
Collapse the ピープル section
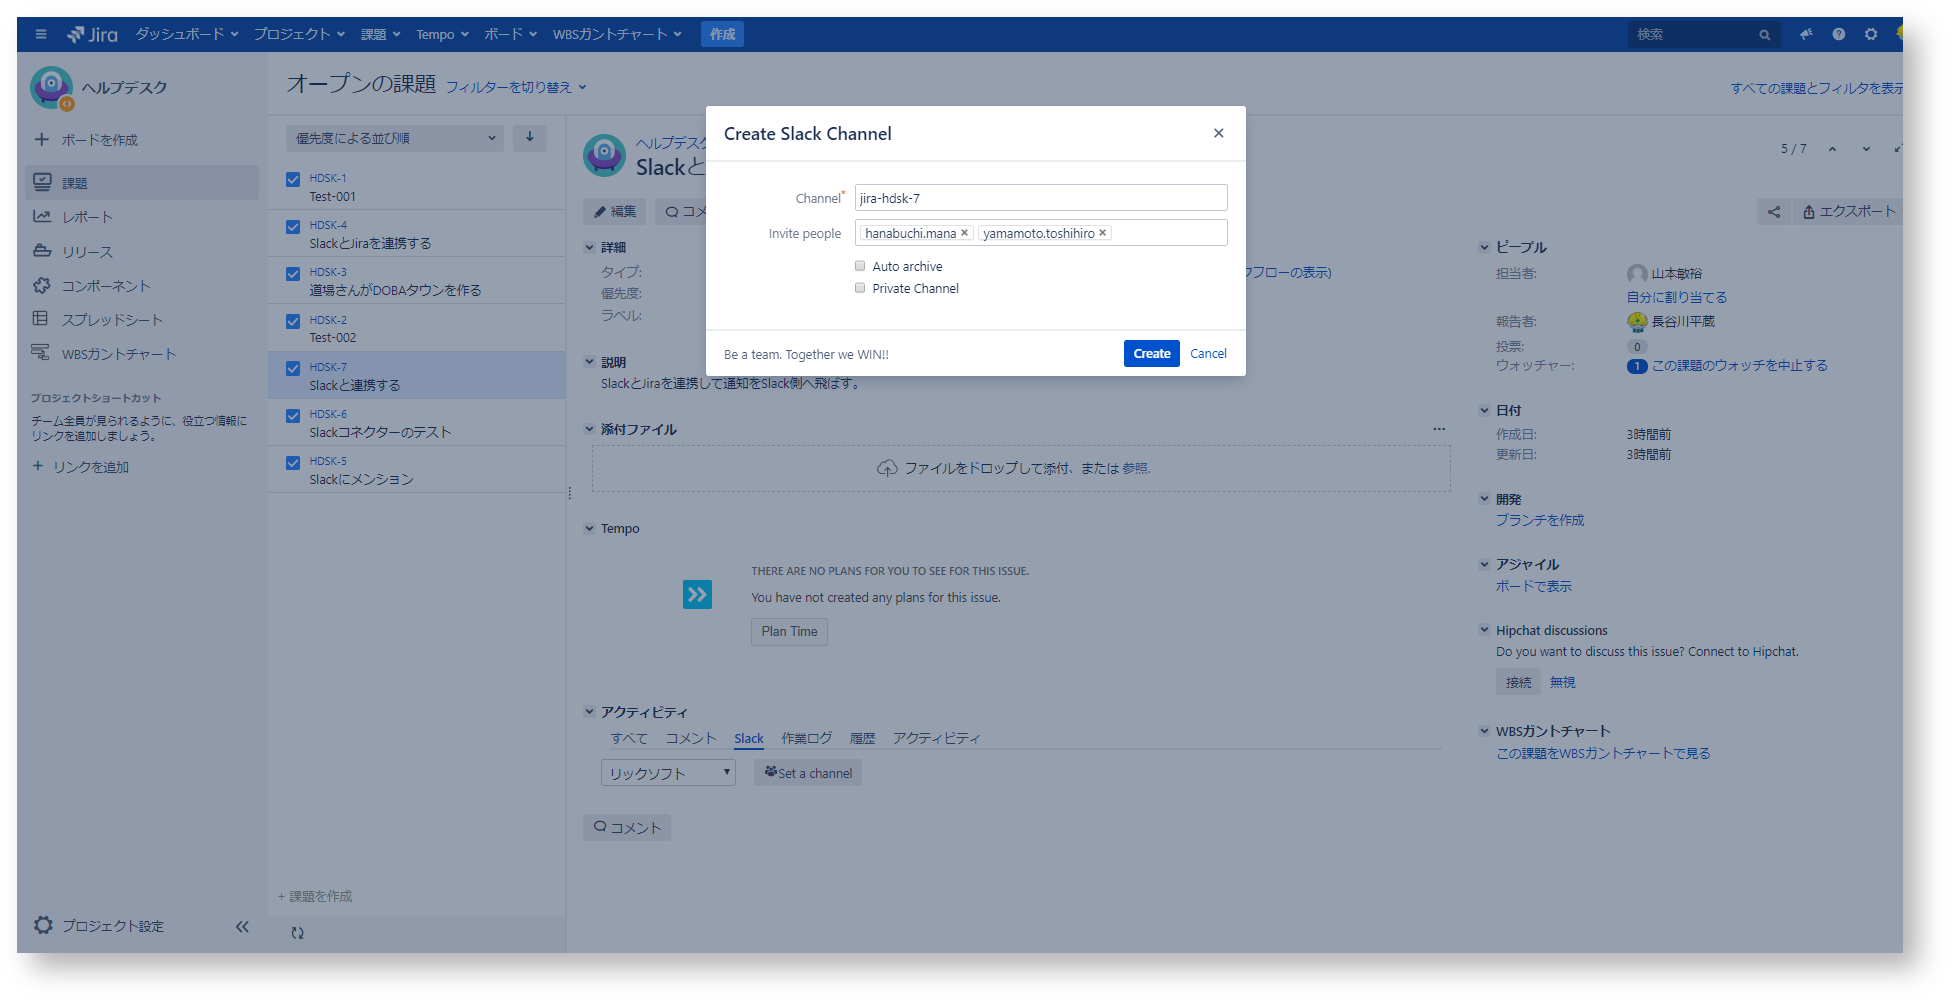pos(1485,247)
